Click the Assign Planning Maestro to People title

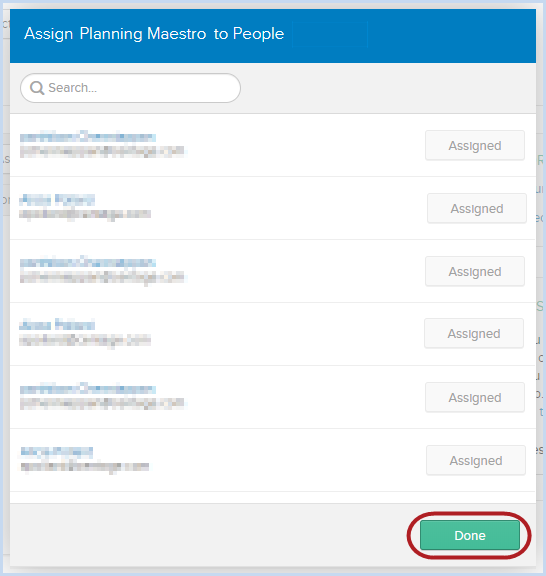(x=154, y=34)
